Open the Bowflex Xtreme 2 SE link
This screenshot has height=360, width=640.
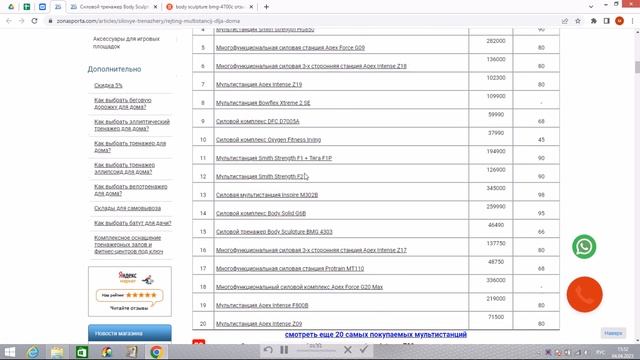point(263,103)
